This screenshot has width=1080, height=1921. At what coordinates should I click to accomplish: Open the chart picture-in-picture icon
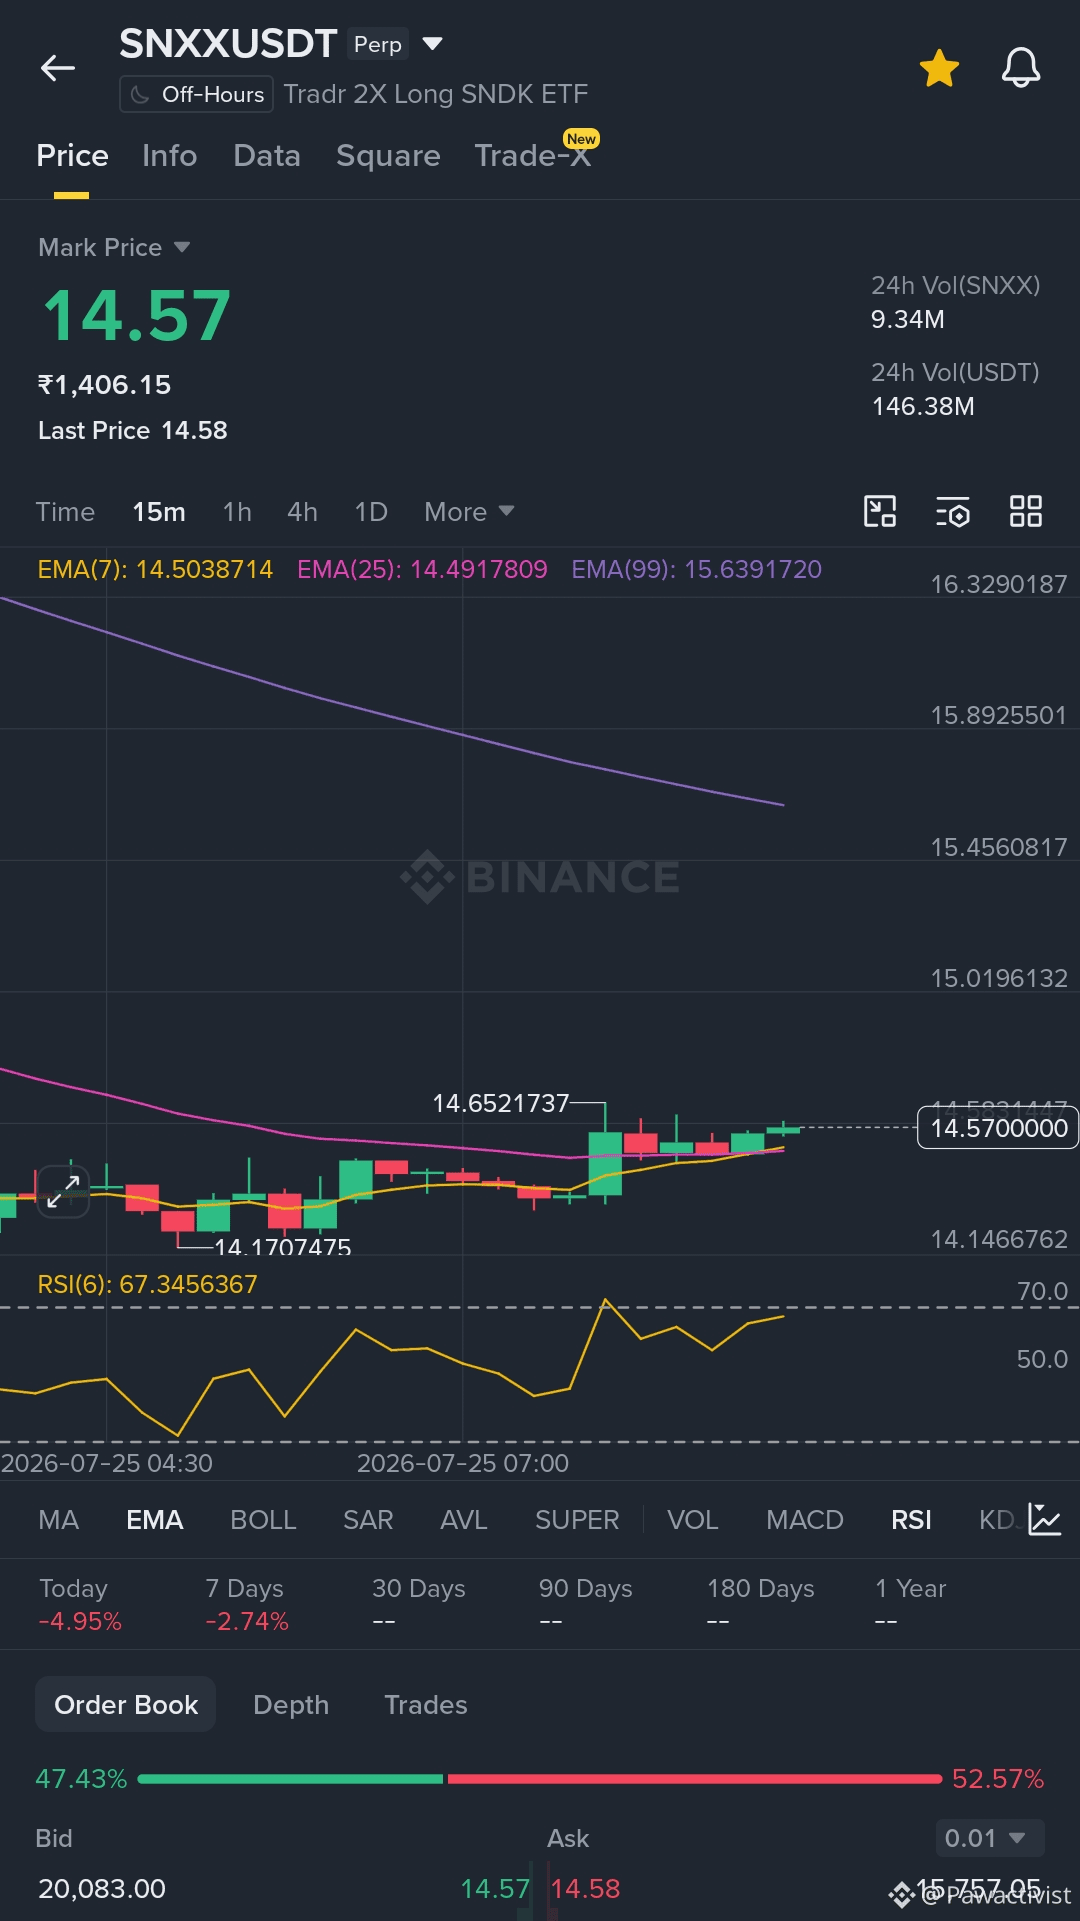[880, 511]
